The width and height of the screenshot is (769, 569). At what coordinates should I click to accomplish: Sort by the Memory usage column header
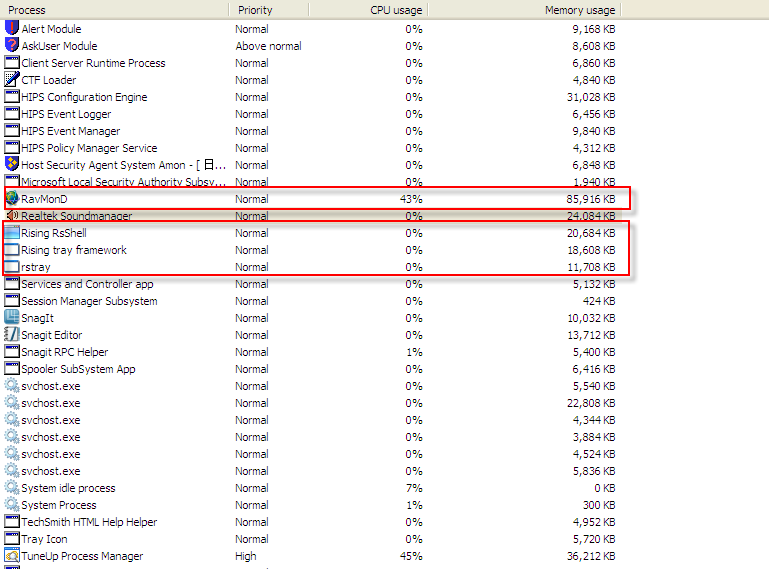pyautogui.click(x=525, y=10)
